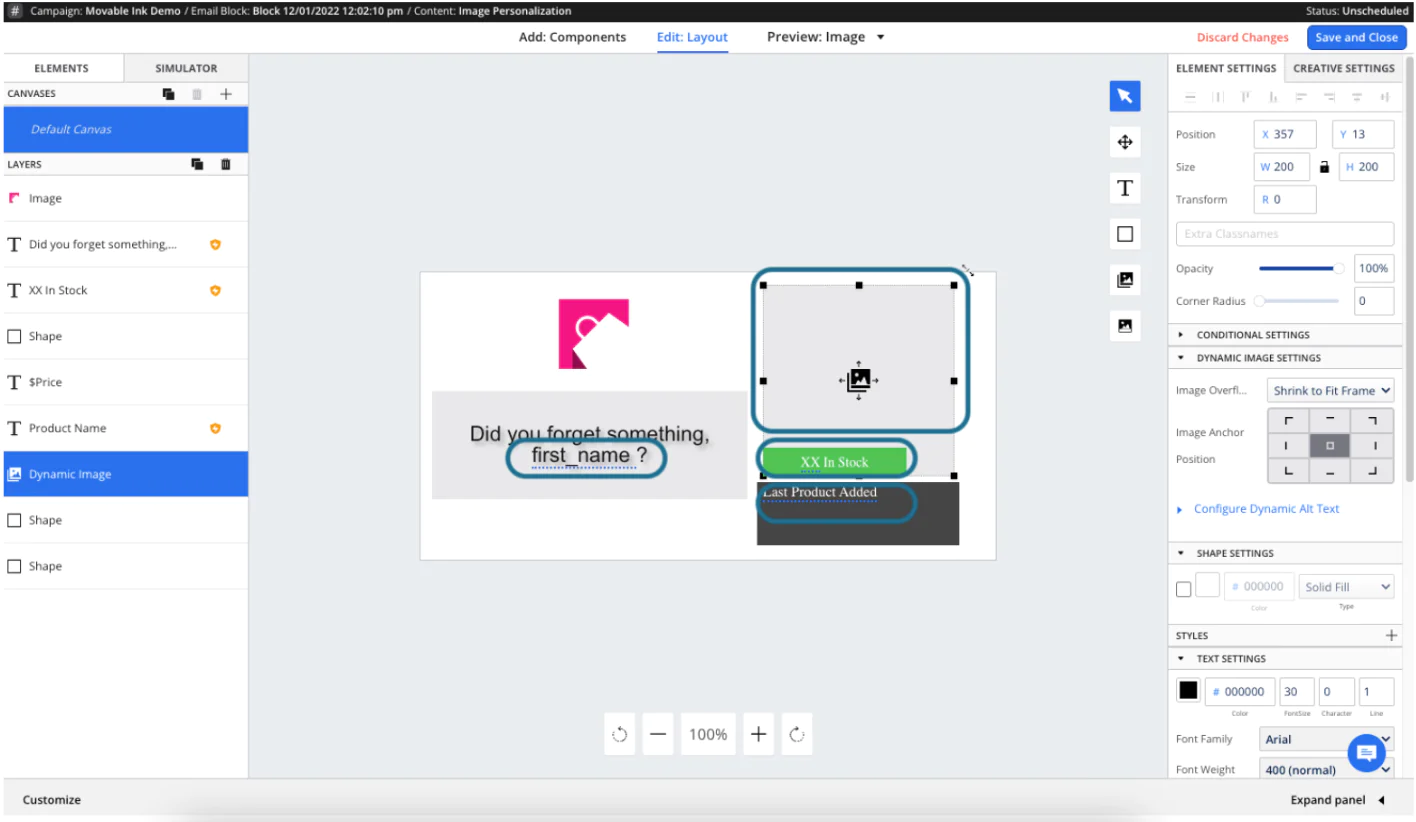The width and height of the screenshot is (1416, 822).
Task: Lock the aspect ratio between width and height
Action: tap(1324, 166)
